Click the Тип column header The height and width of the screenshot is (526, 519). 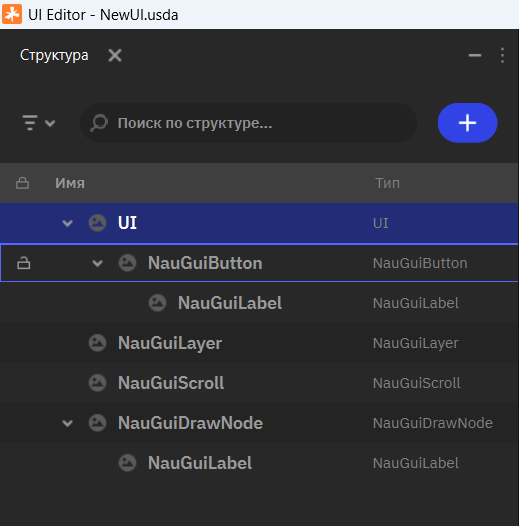coord(387,183)
